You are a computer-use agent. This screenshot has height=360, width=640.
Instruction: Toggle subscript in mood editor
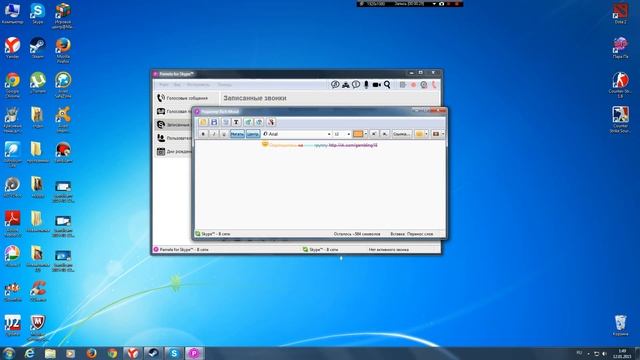tap(384, 134)
